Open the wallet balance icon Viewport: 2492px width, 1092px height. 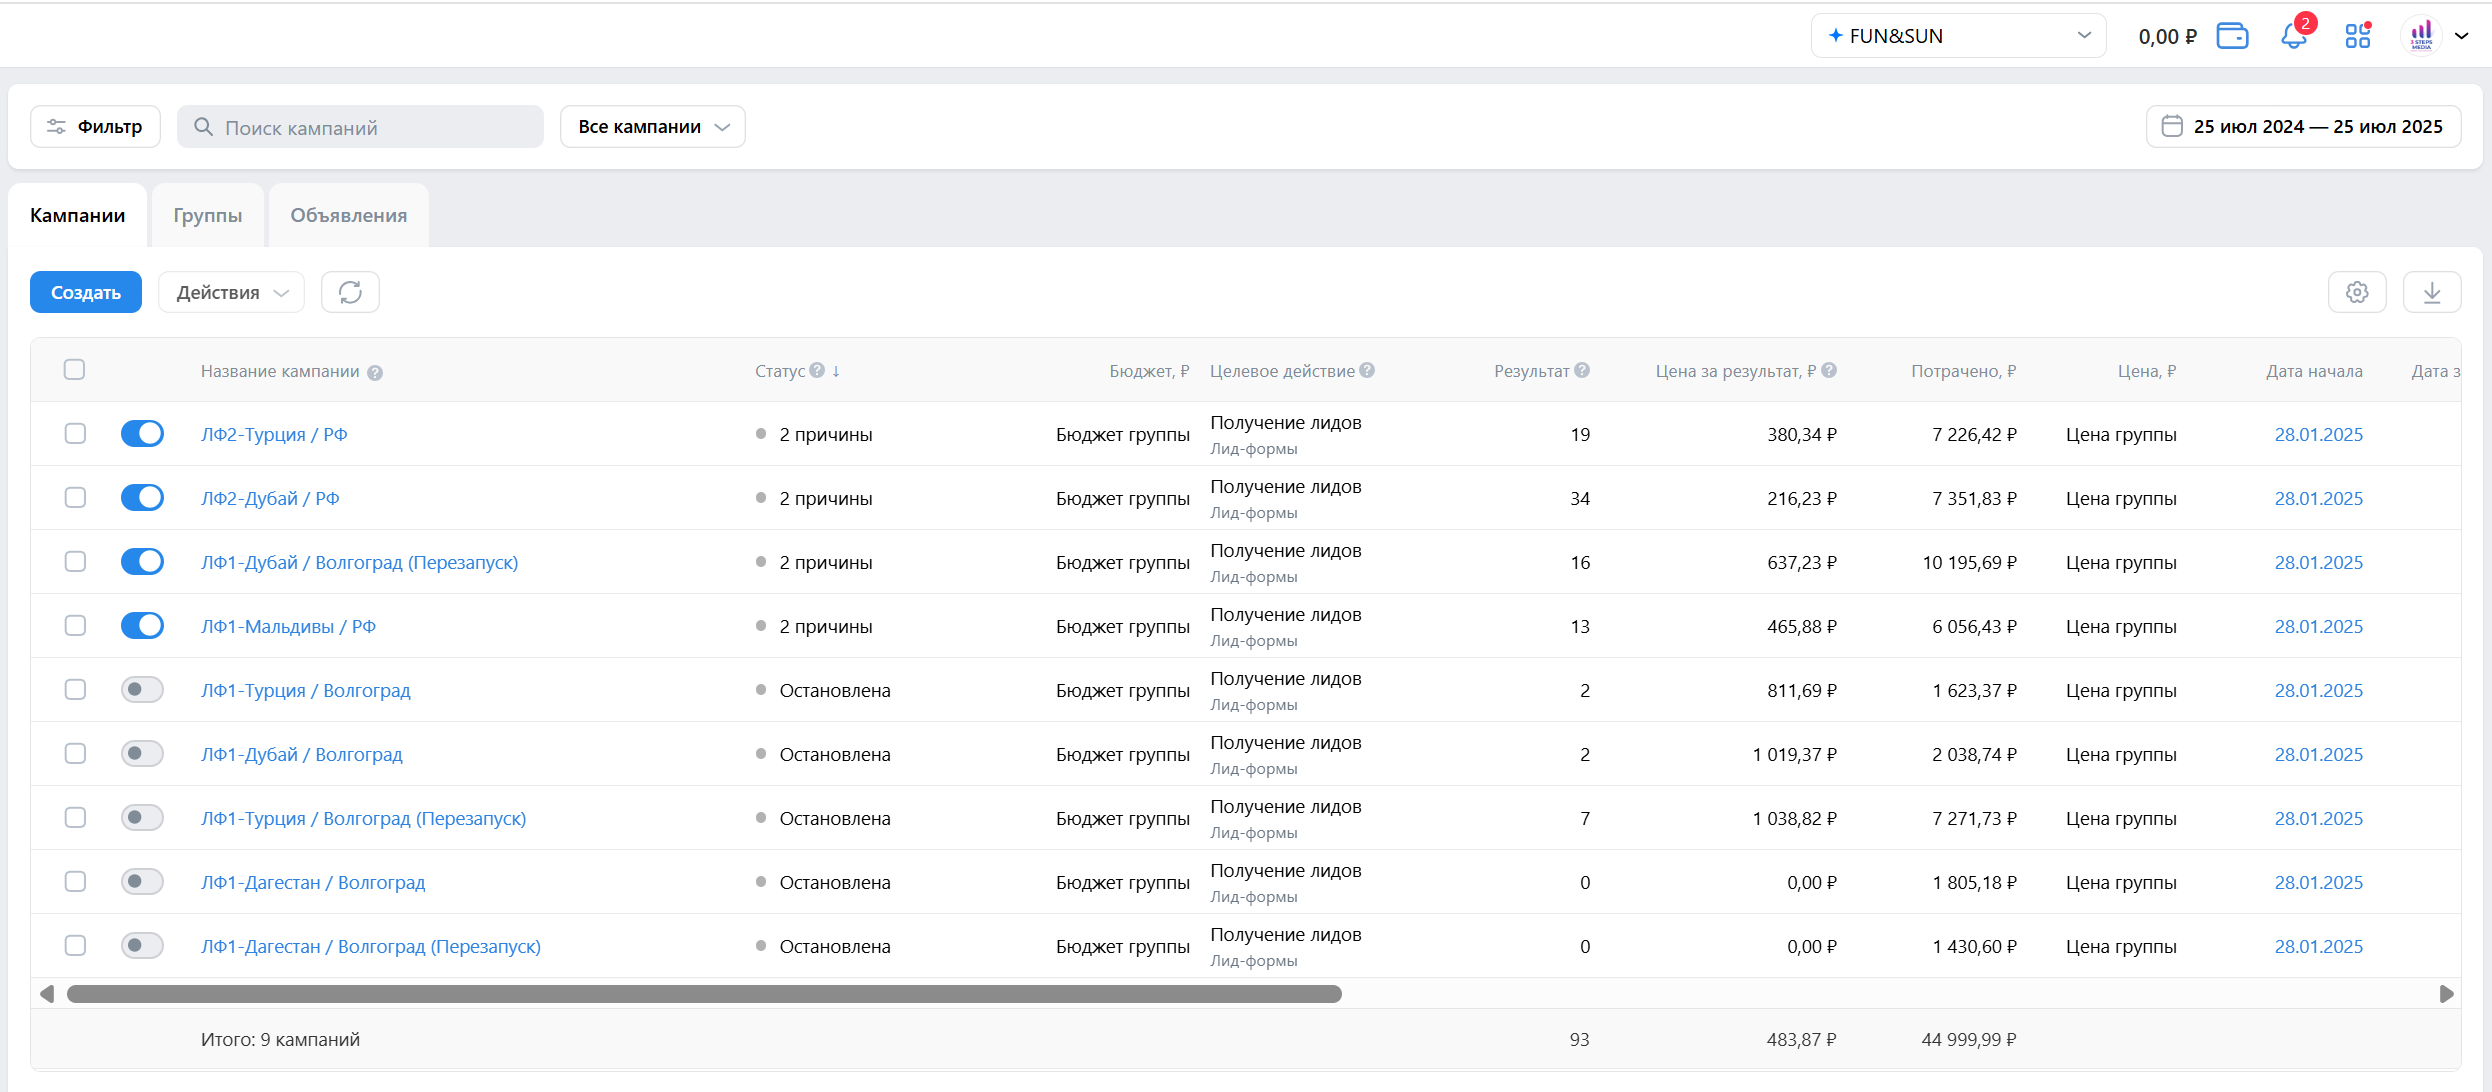[x=2232, y=36]
